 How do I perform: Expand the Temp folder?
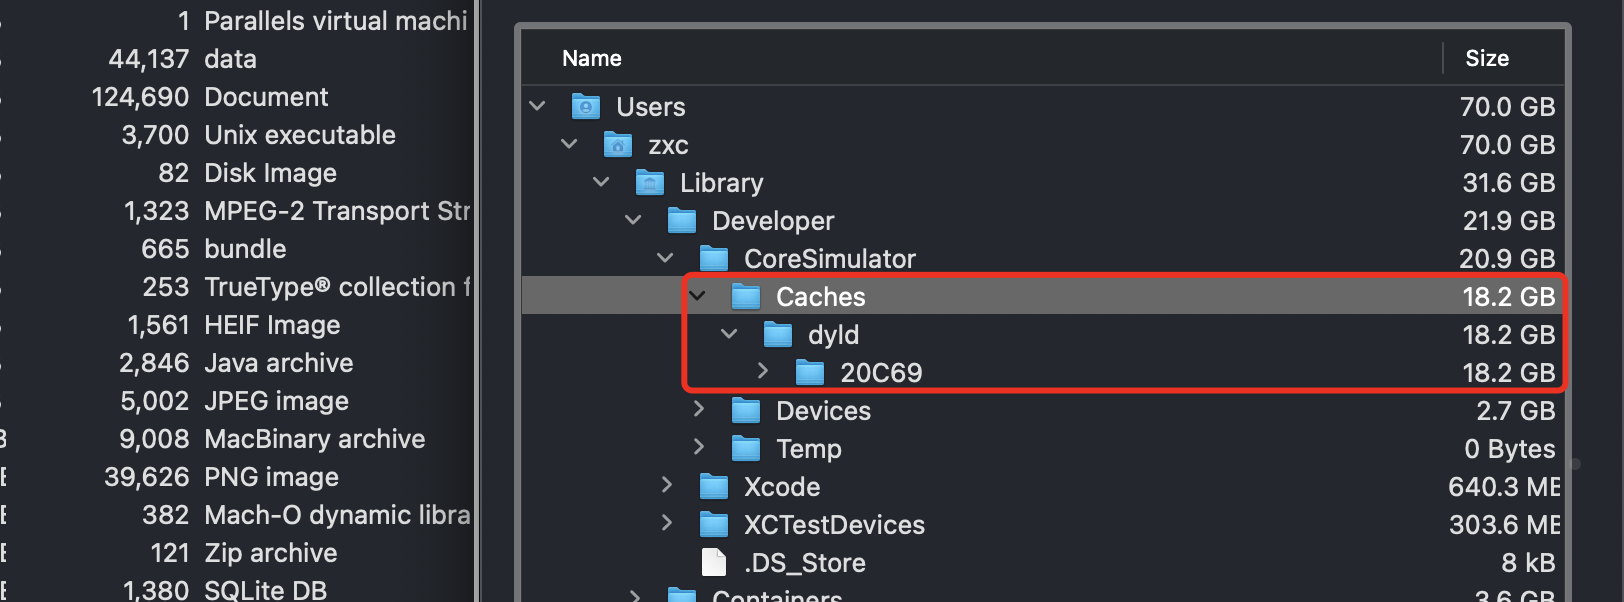699,447
